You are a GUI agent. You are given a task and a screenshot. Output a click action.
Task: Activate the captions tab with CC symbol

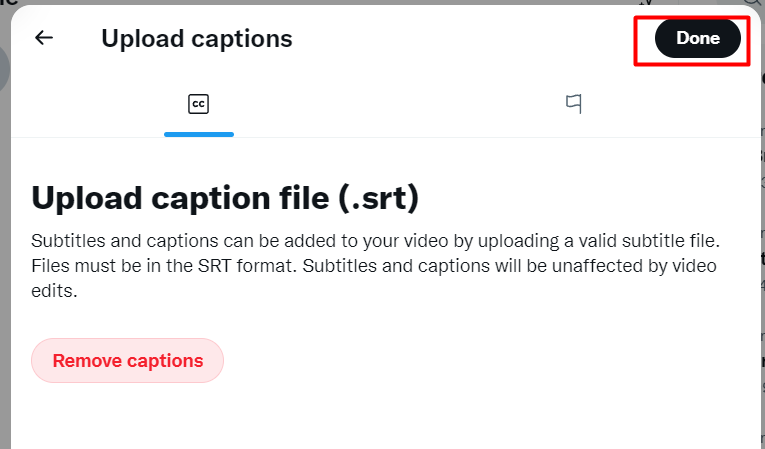pyautogui.click(x=199, y=104)
